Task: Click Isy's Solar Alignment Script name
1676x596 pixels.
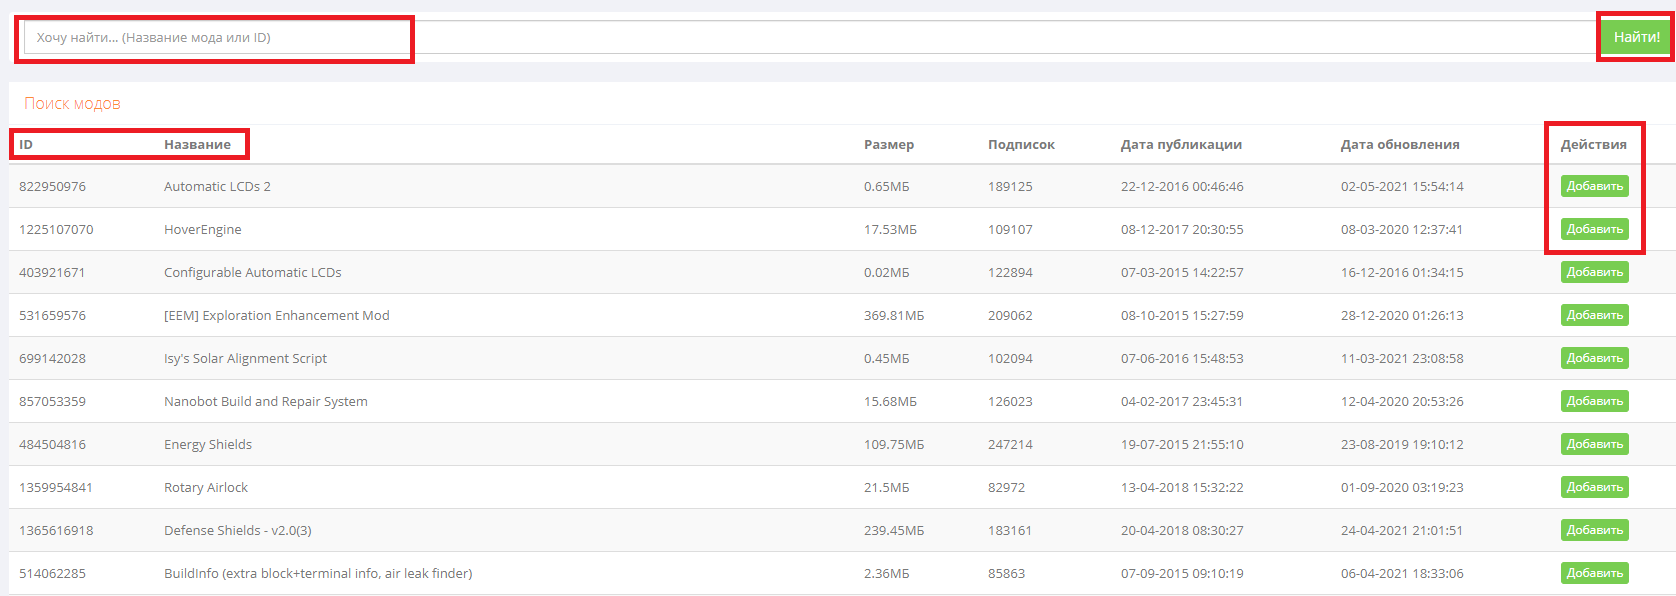Action: point(245,358)
